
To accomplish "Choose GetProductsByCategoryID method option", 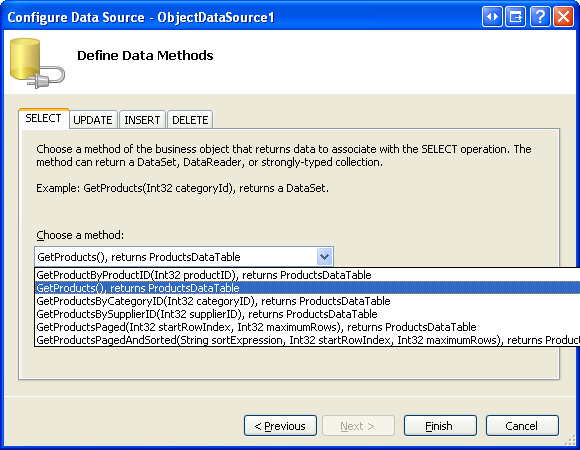I will click(x=307, y=301).
